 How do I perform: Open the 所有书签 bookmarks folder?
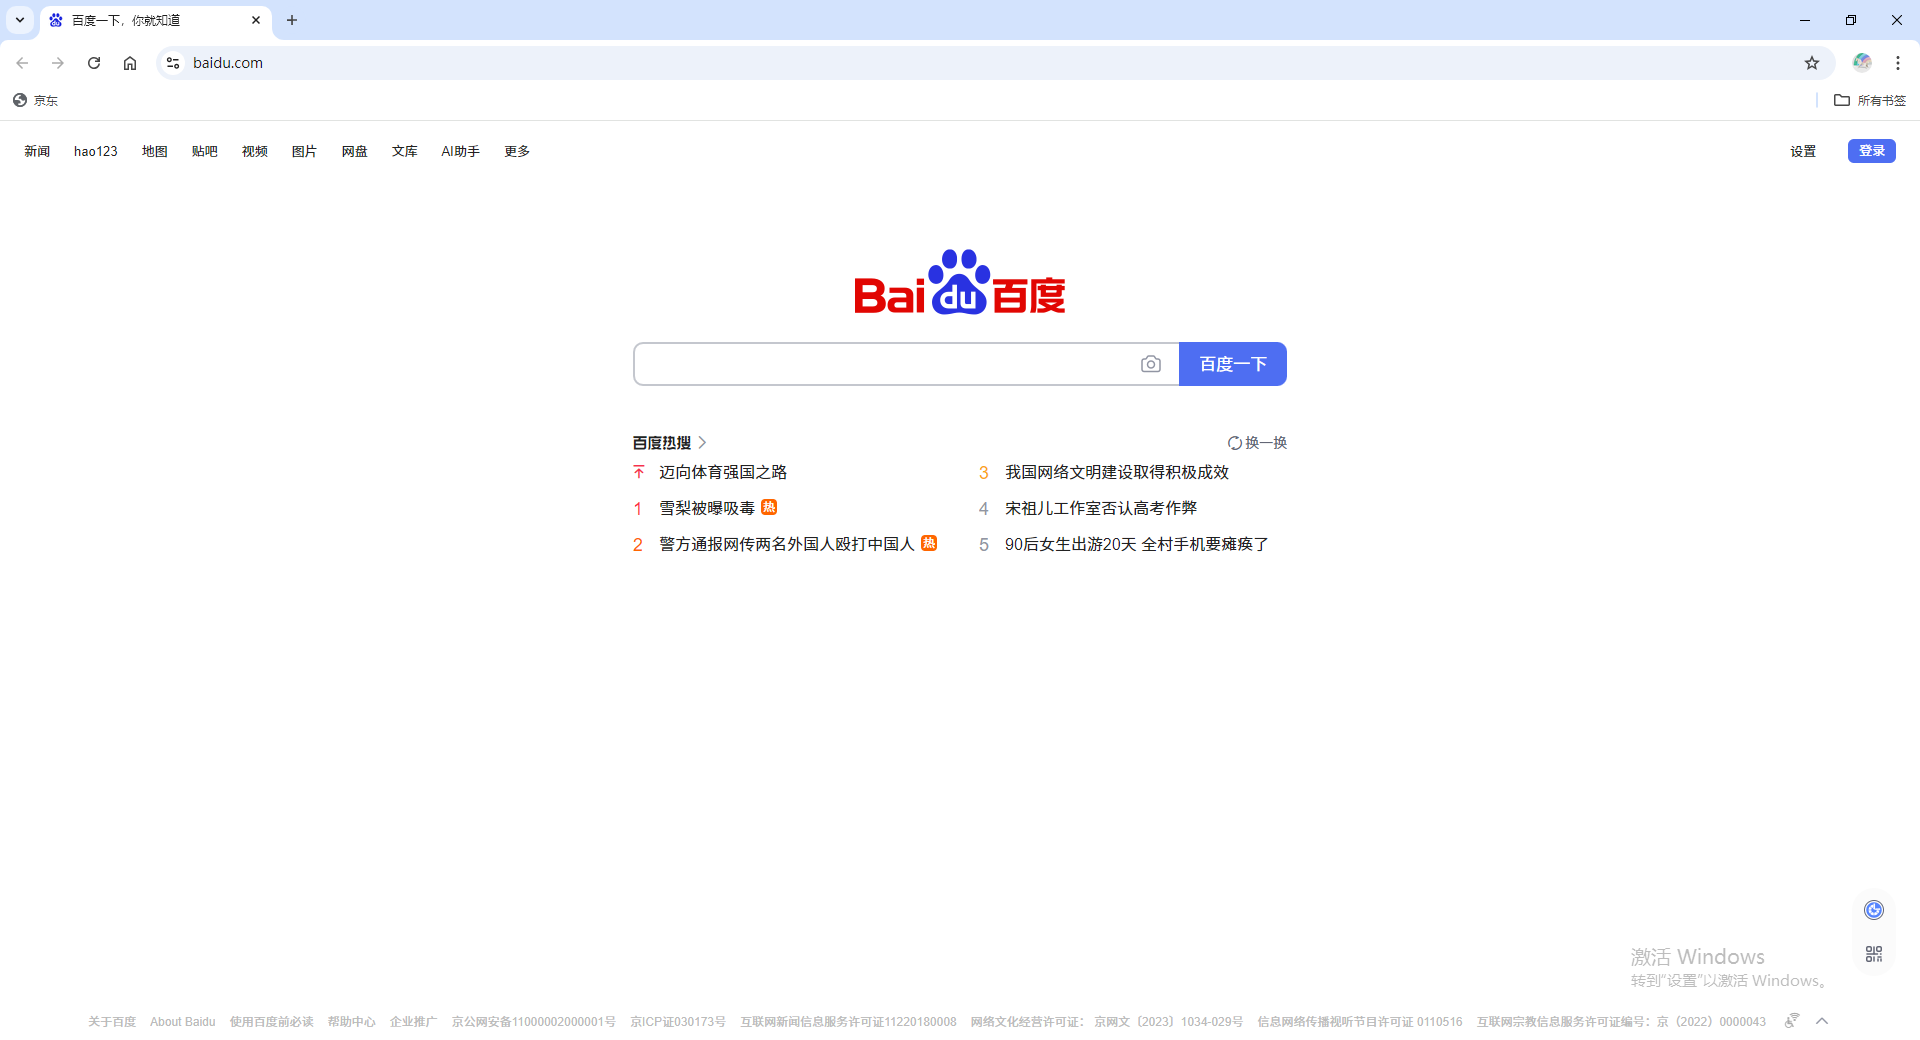point(1870,100)
